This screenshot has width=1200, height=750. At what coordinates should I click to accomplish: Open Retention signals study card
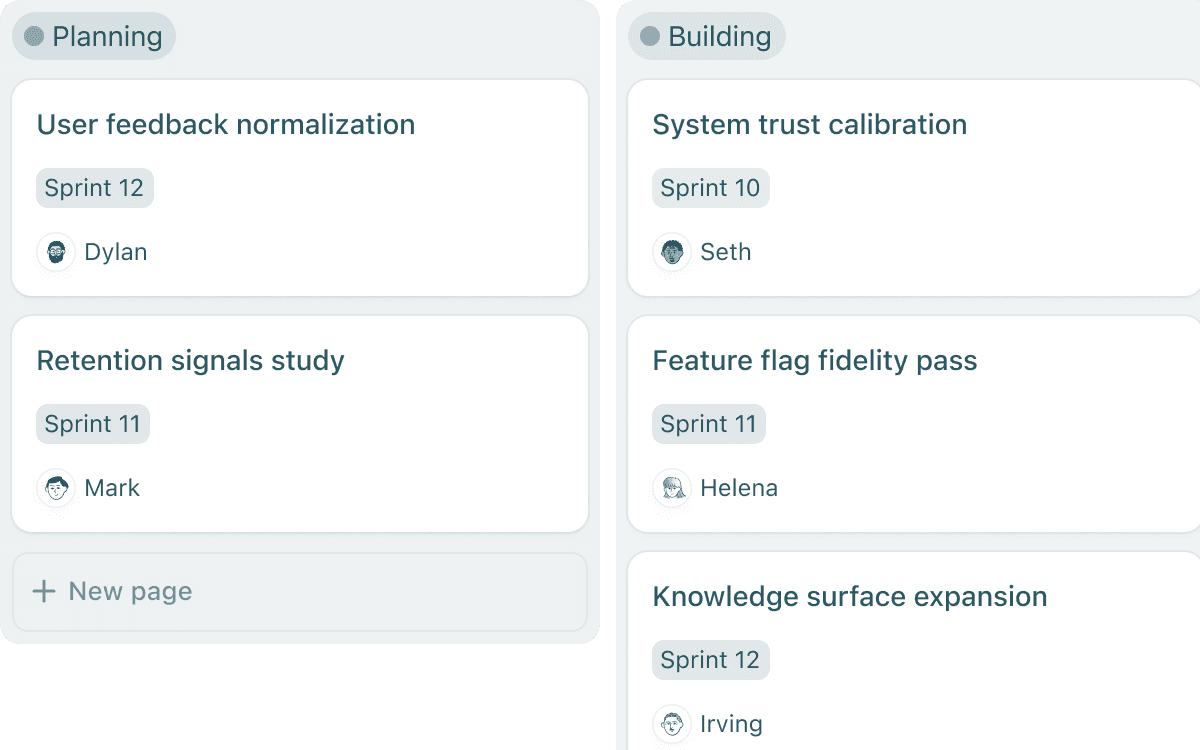pos(190,361)
